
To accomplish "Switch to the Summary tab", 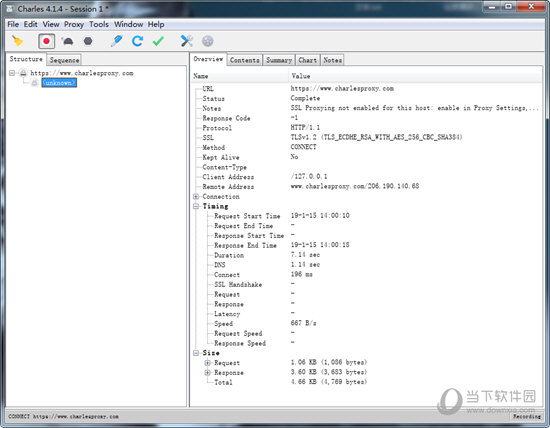I will coord(279,60).
